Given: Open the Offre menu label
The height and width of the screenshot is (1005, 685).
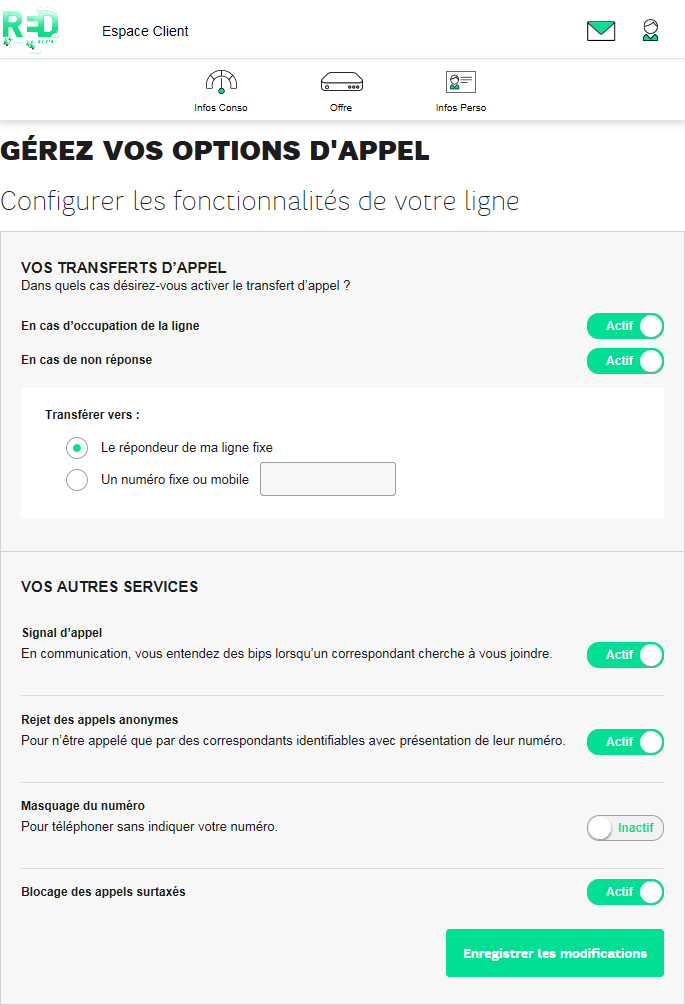Looking at the screenshot, I should point(341,108).
